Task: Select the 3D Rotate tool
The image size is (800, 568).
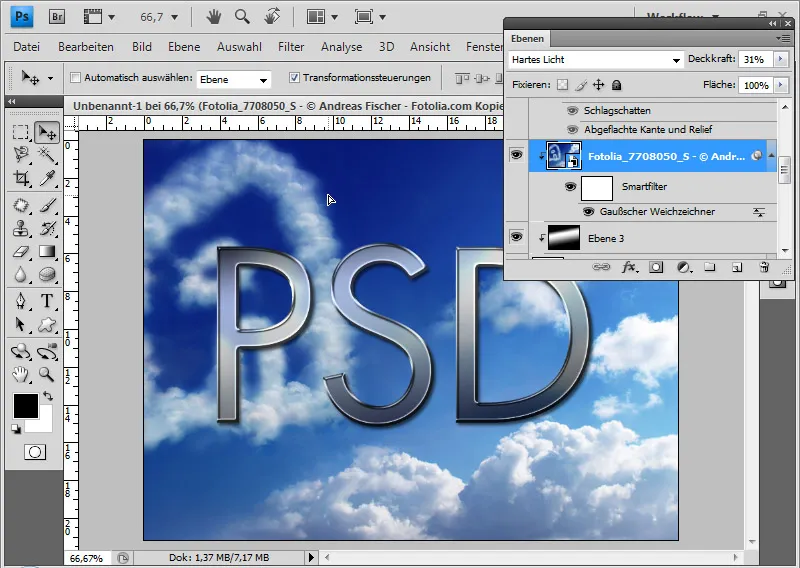Action: click(21, 352)
